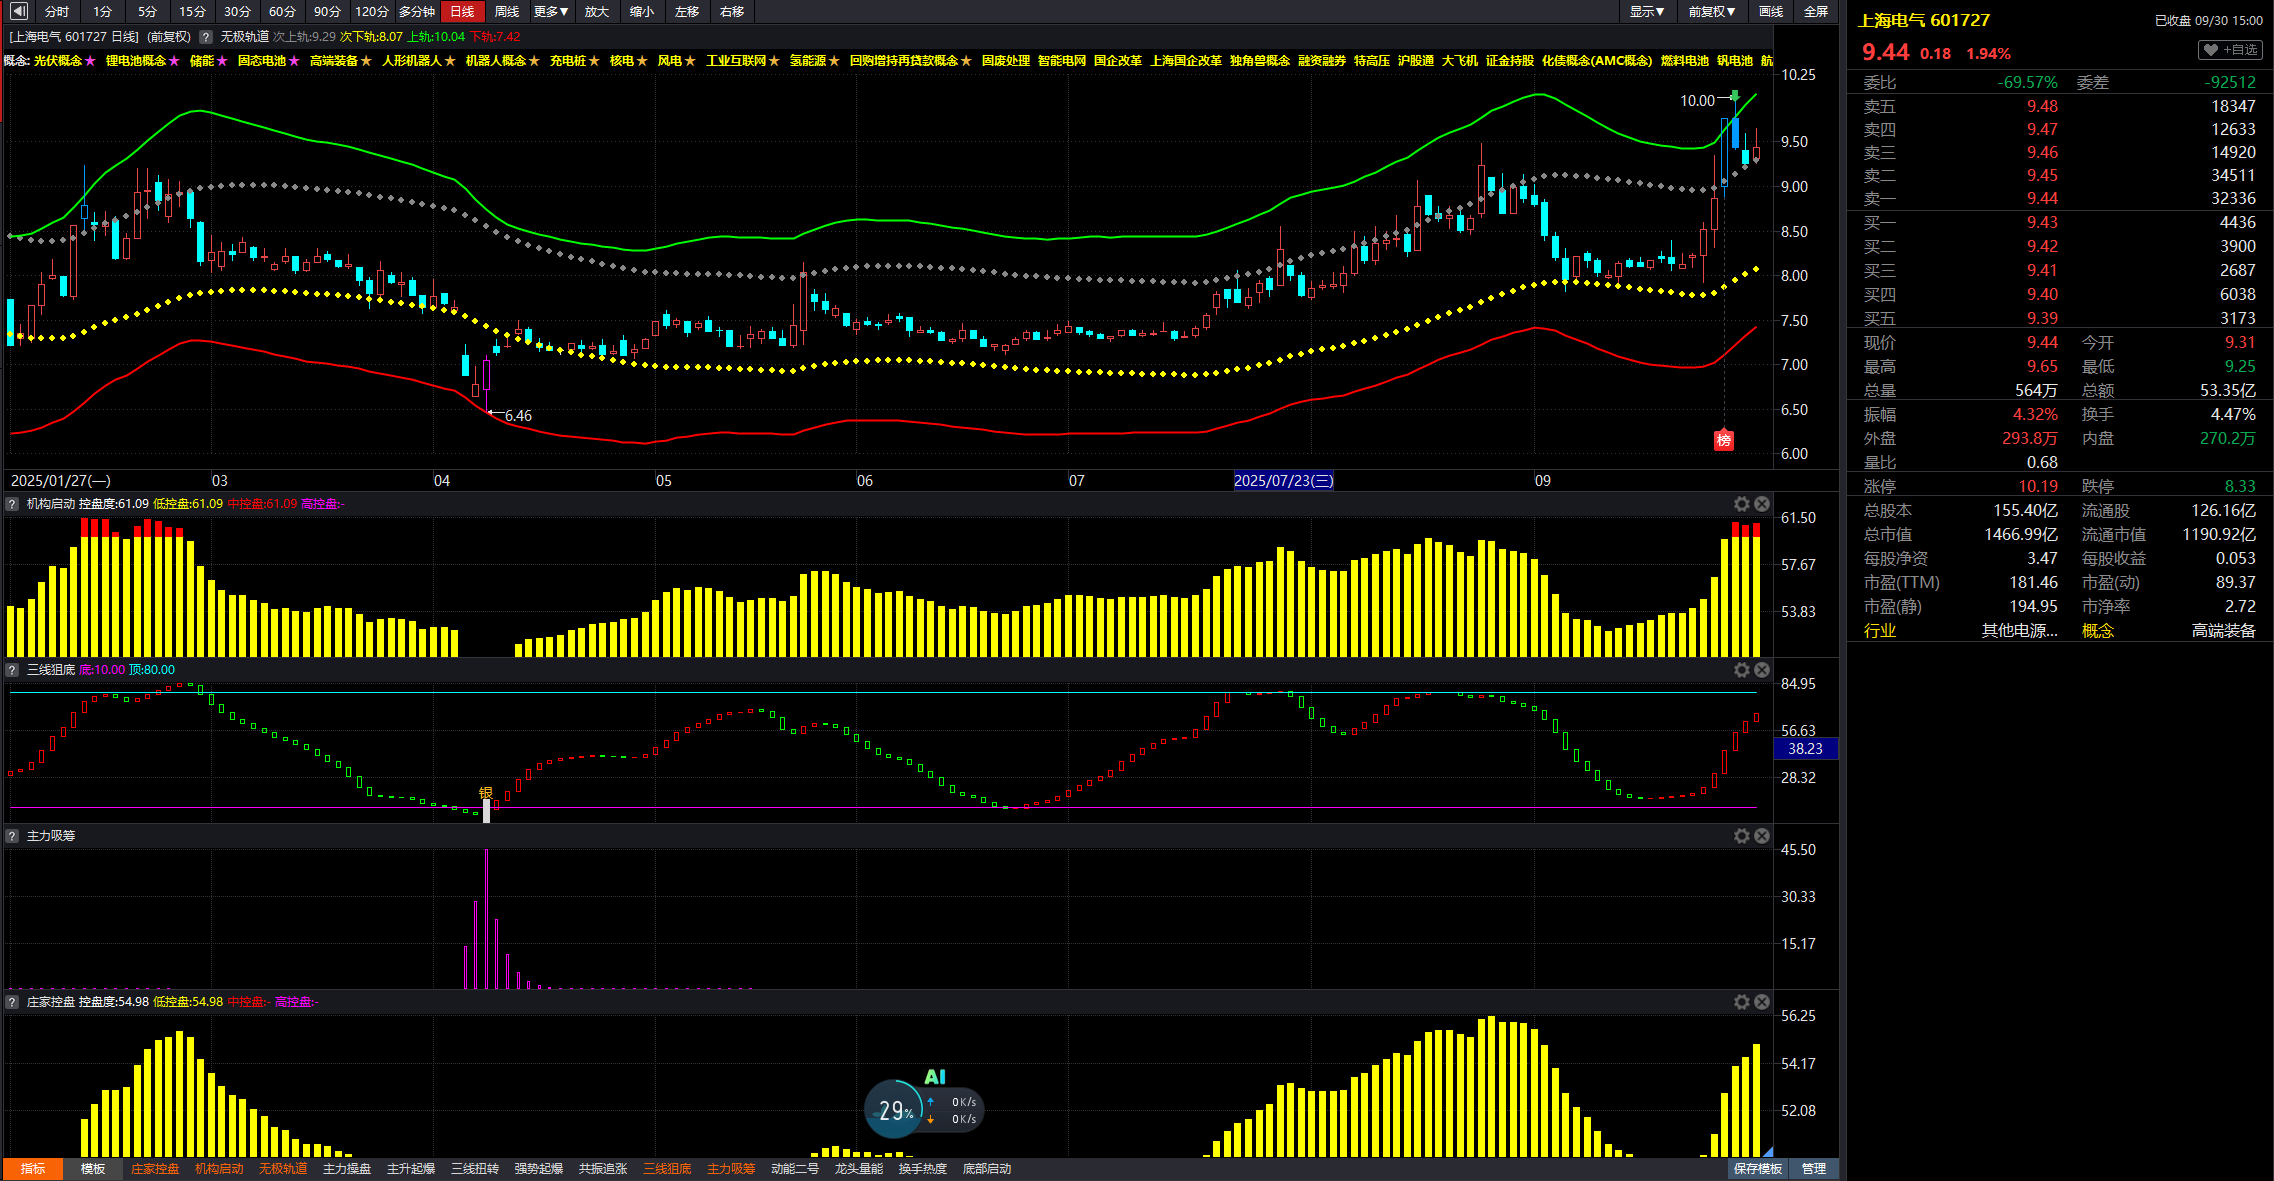Screen dimensions: 2274x1181
Task: Click the collapse-left arrow icon at top-left
Action: pyautogui.click(x=18, y=11)
